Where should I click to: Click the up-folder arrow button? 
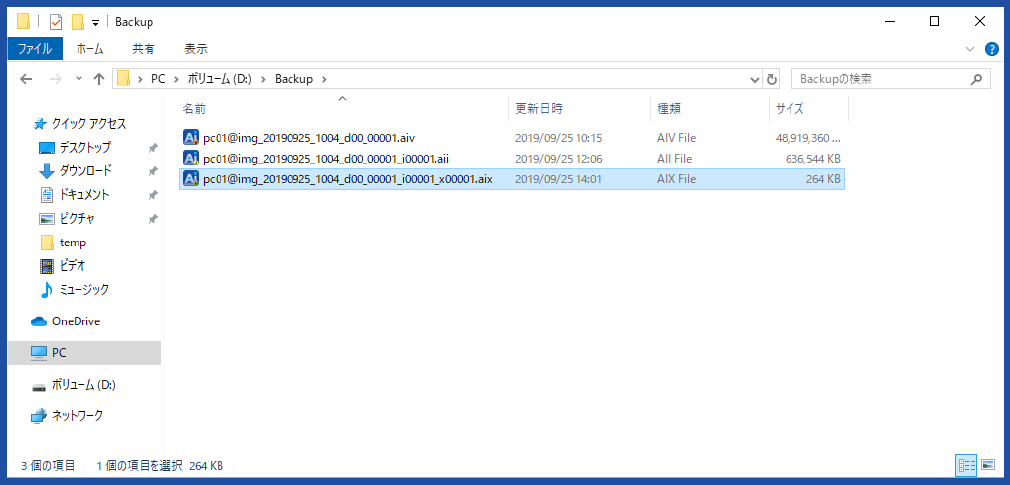(98, 79)
